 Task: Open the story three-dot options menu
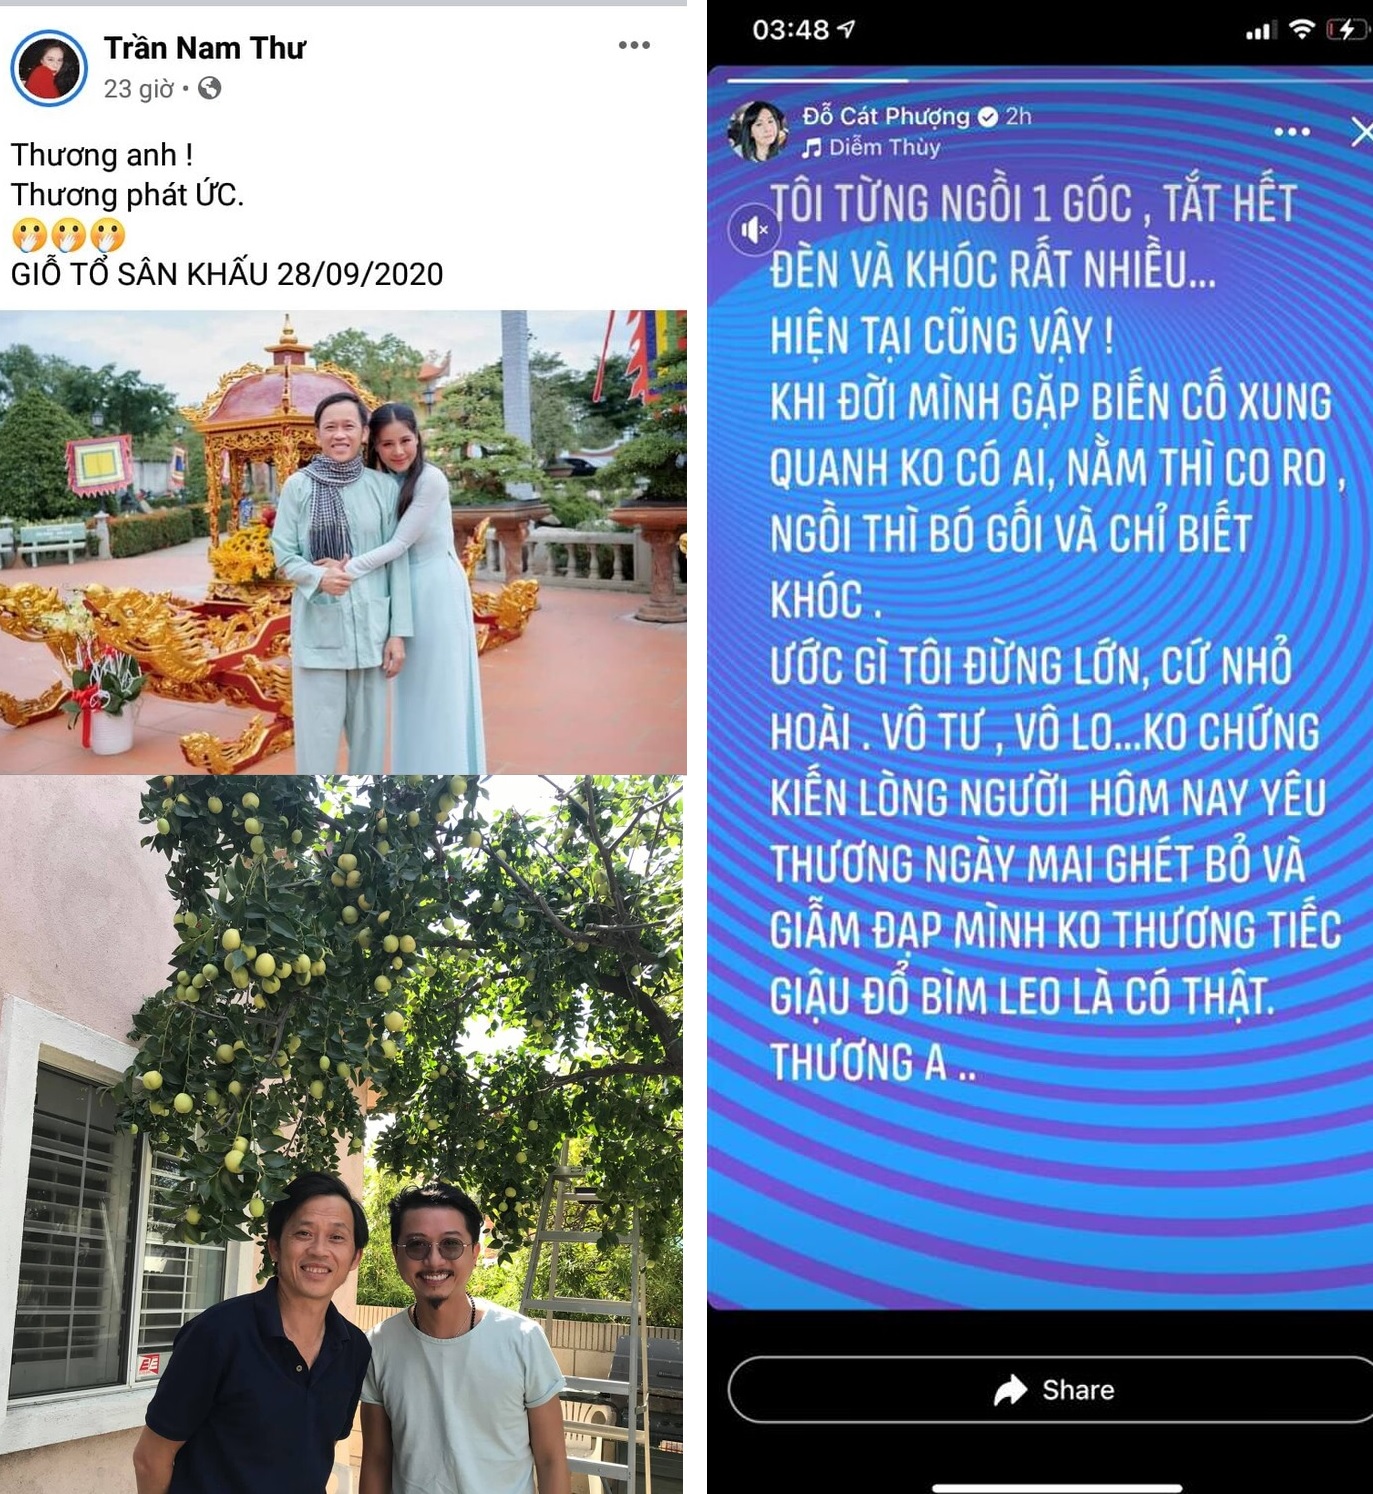pos(1292,132)
